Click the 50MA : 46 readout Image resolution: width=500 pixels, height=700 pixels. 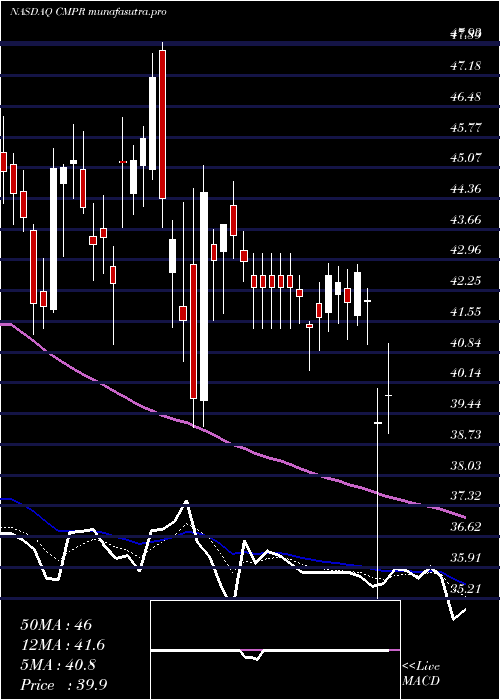56,625
